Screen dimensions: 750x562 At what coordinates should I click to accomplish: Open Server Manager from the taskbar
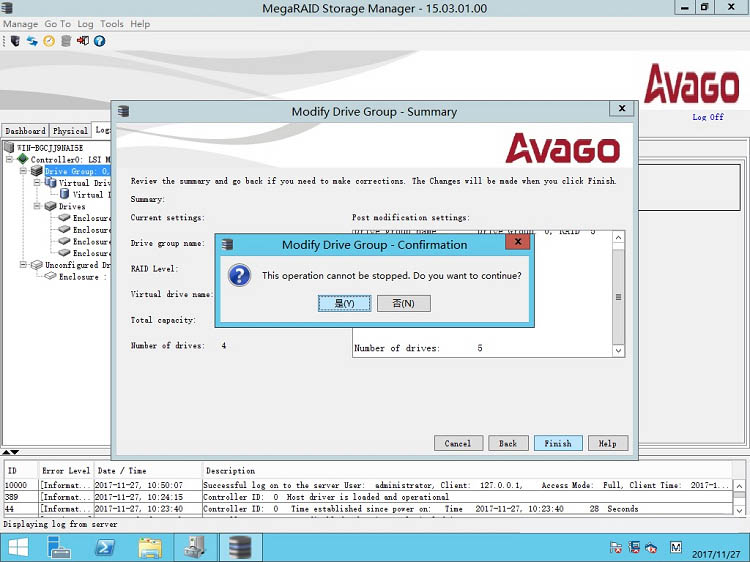59,547
